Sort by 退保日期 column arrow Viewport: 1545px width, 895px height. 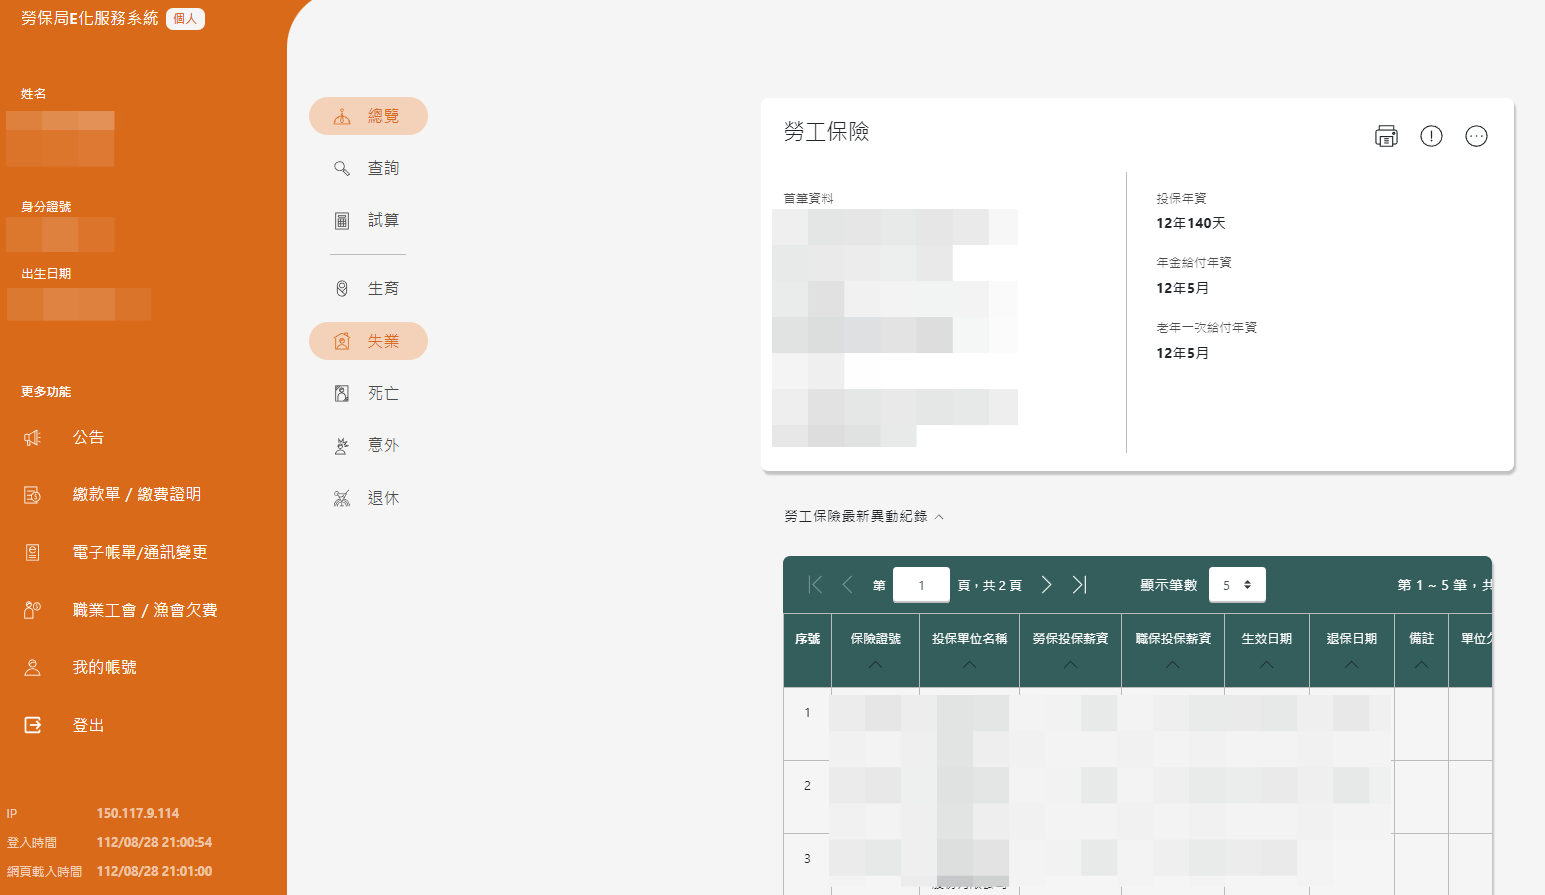1351,665
